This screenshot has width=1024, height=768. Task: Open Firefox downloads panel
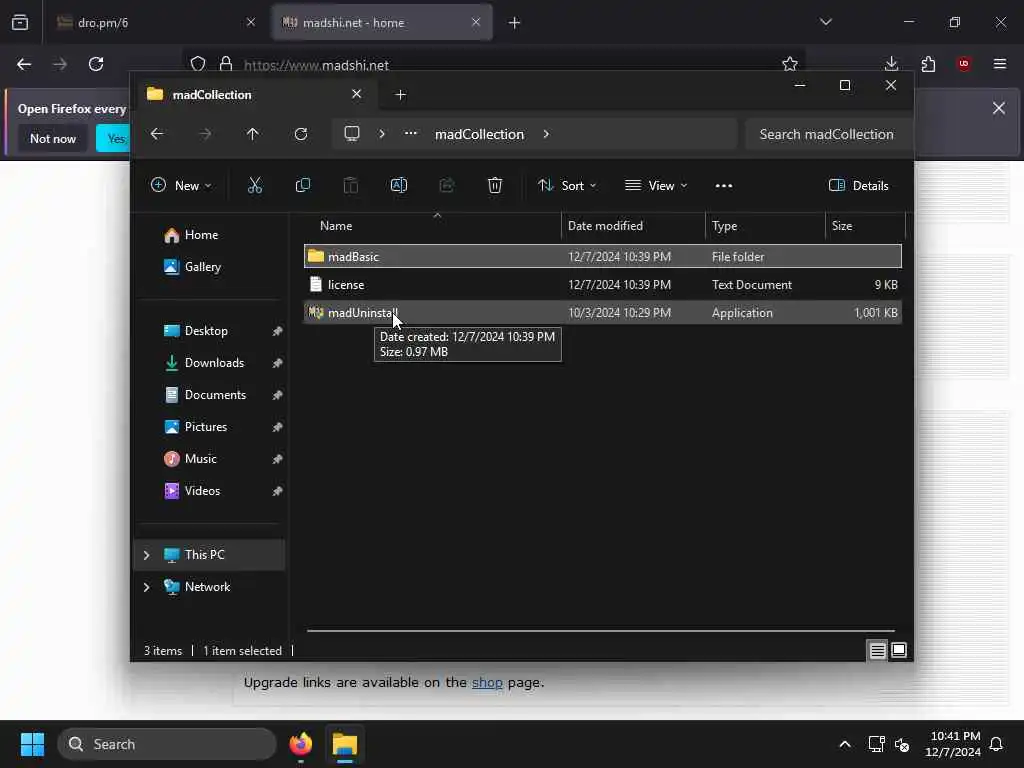891,64
